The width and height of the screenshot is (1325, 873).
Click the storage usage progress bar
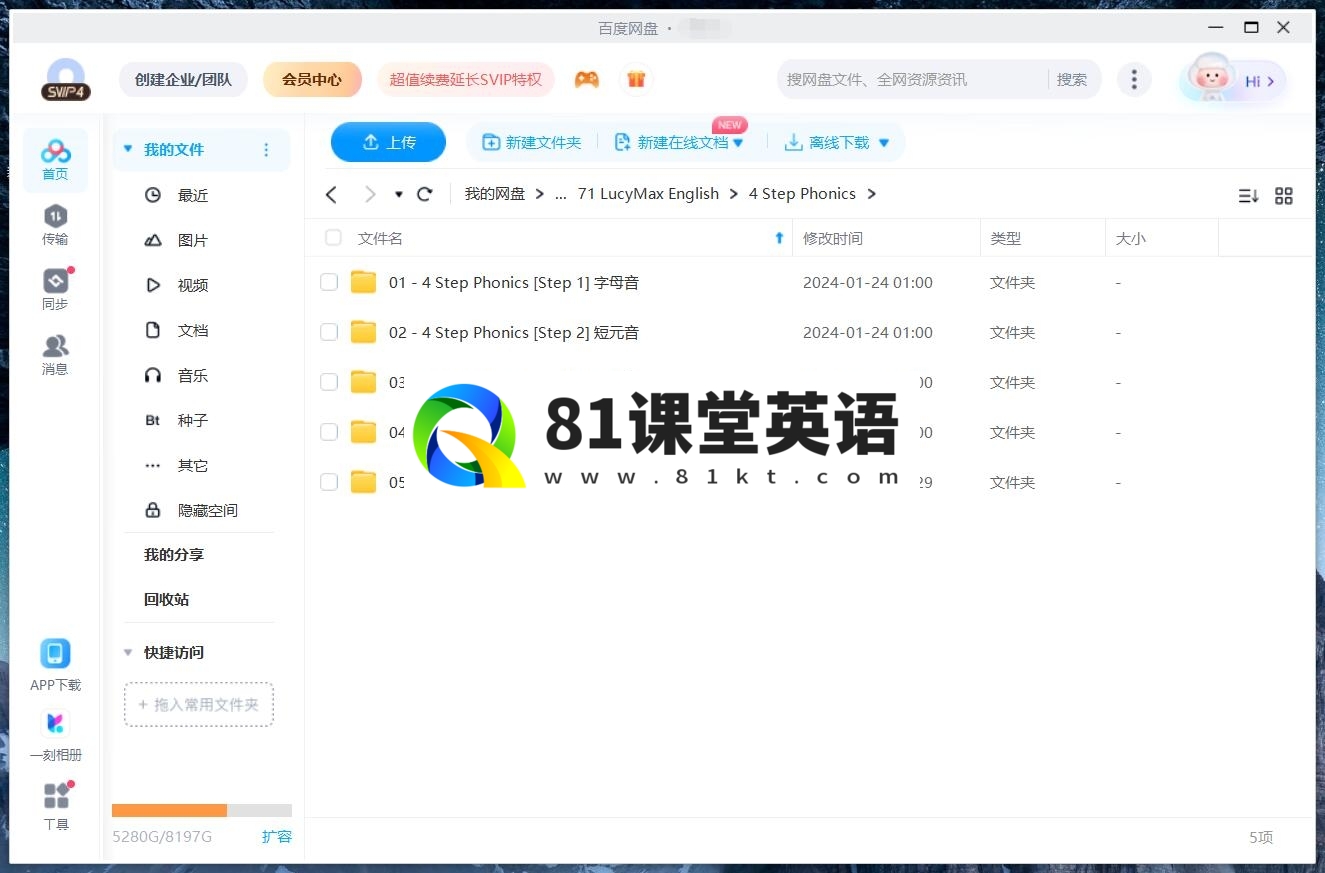[202, 810]
